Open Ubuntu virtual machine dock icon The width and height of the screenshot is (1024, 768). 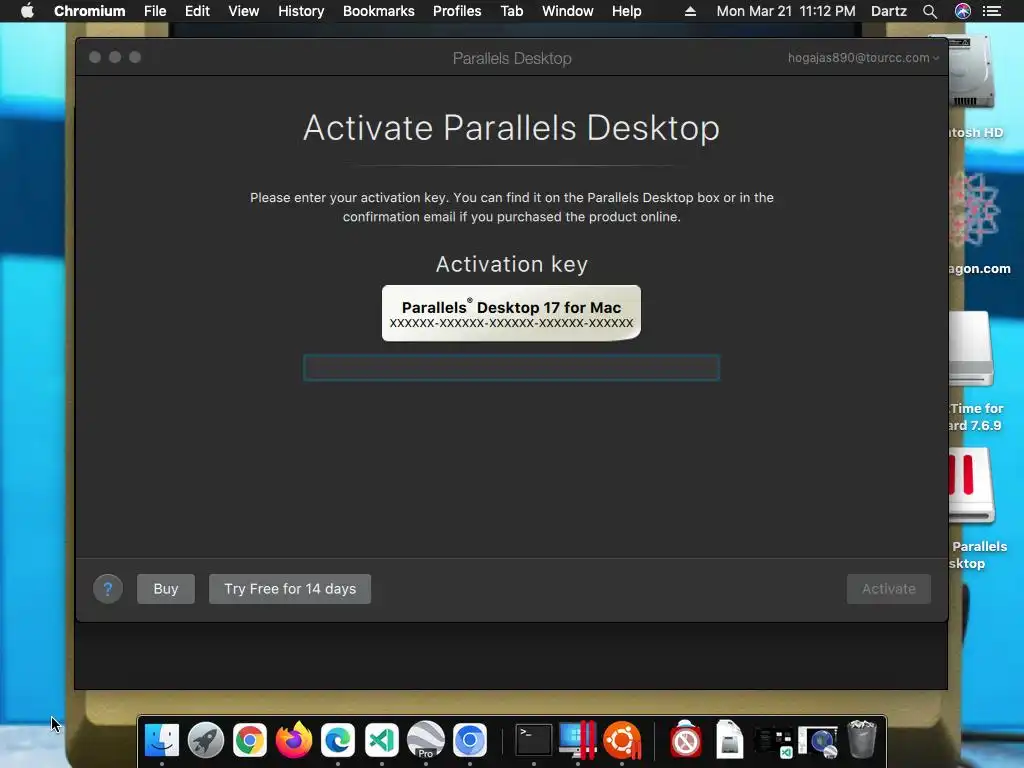[622, 740]
